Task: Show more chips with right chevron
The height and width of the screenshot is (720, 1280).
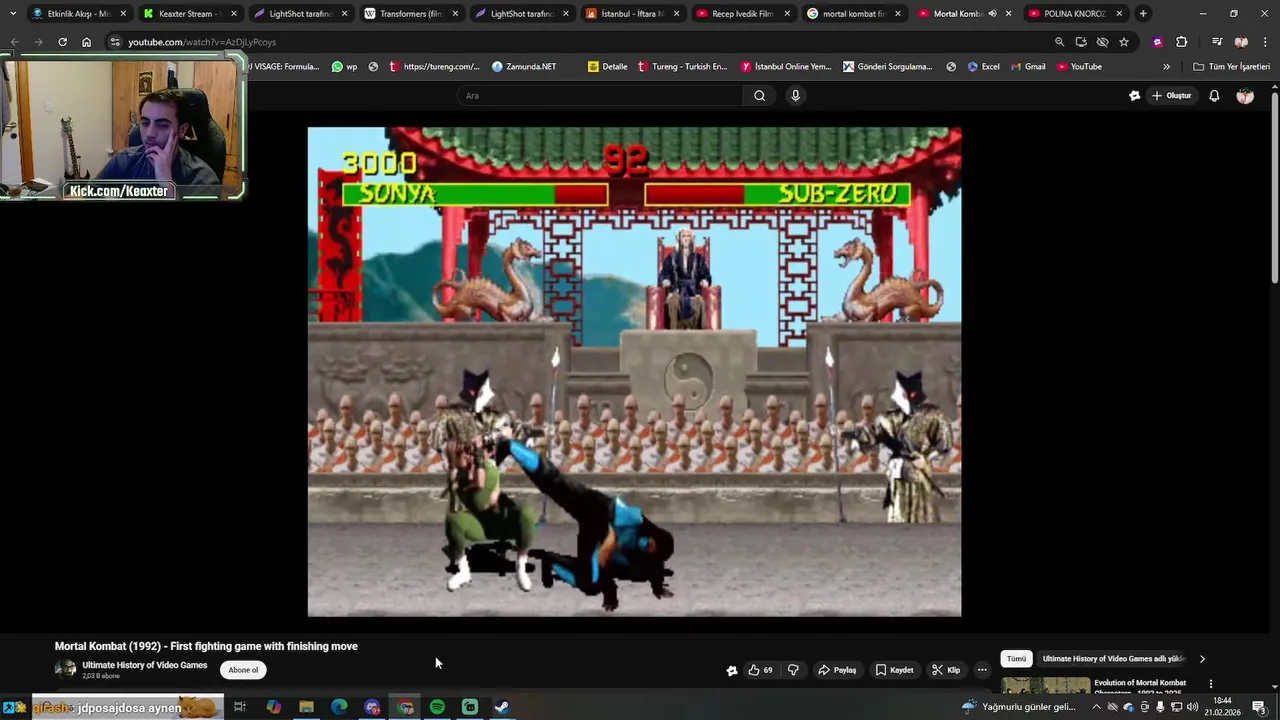Action: pyautogui.click(x=1202, y=659)
